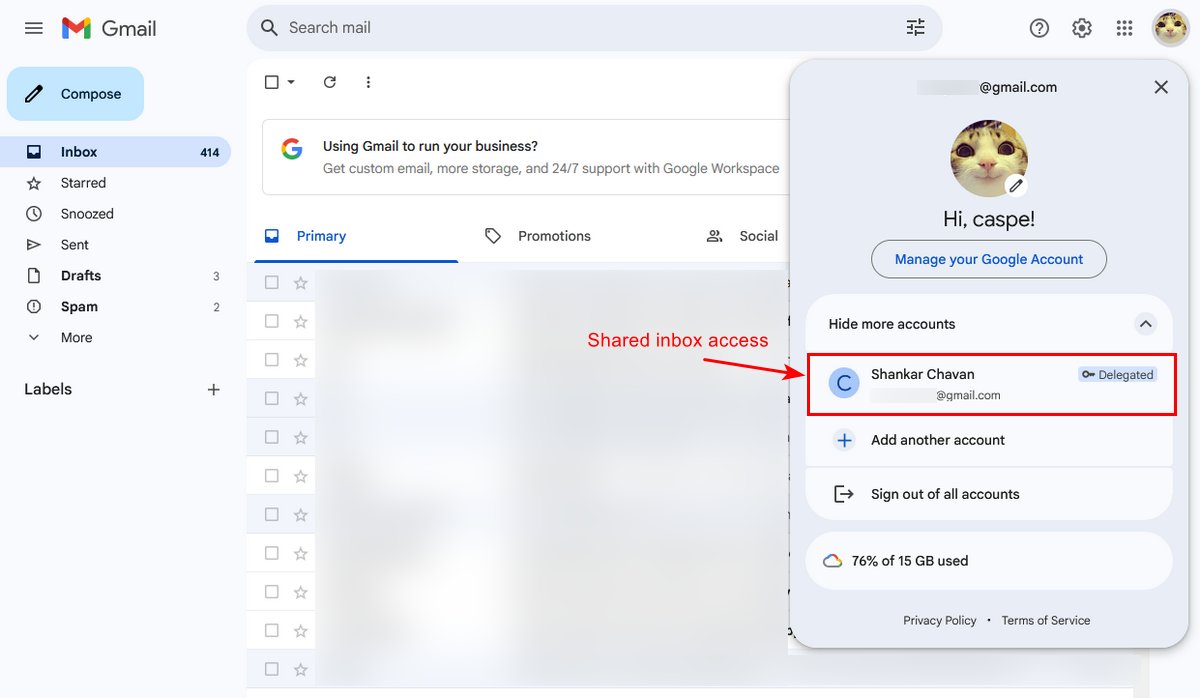Click the Delegated key badge
Viewport: 1200px width, 698px height.
click(x=1117, y=375)
